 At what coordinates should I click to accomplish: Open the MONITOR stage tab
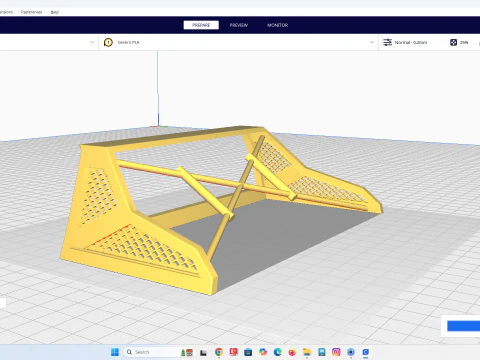tap(277, 25)
